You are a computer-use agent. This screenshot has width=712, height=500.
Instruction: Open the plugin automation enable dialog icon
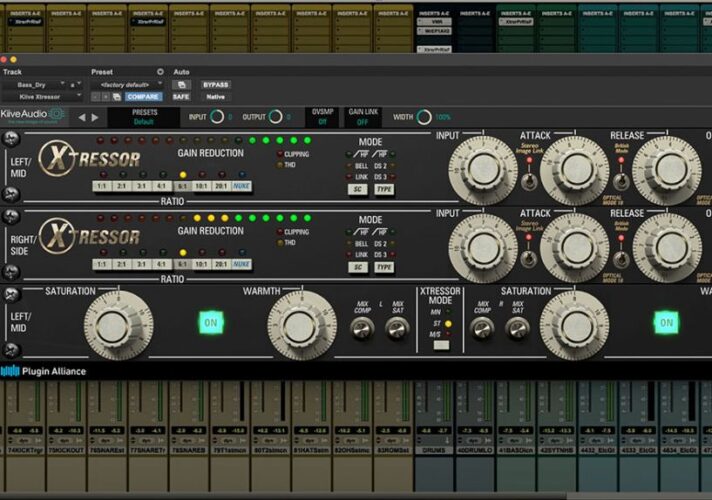coord(181,85)
